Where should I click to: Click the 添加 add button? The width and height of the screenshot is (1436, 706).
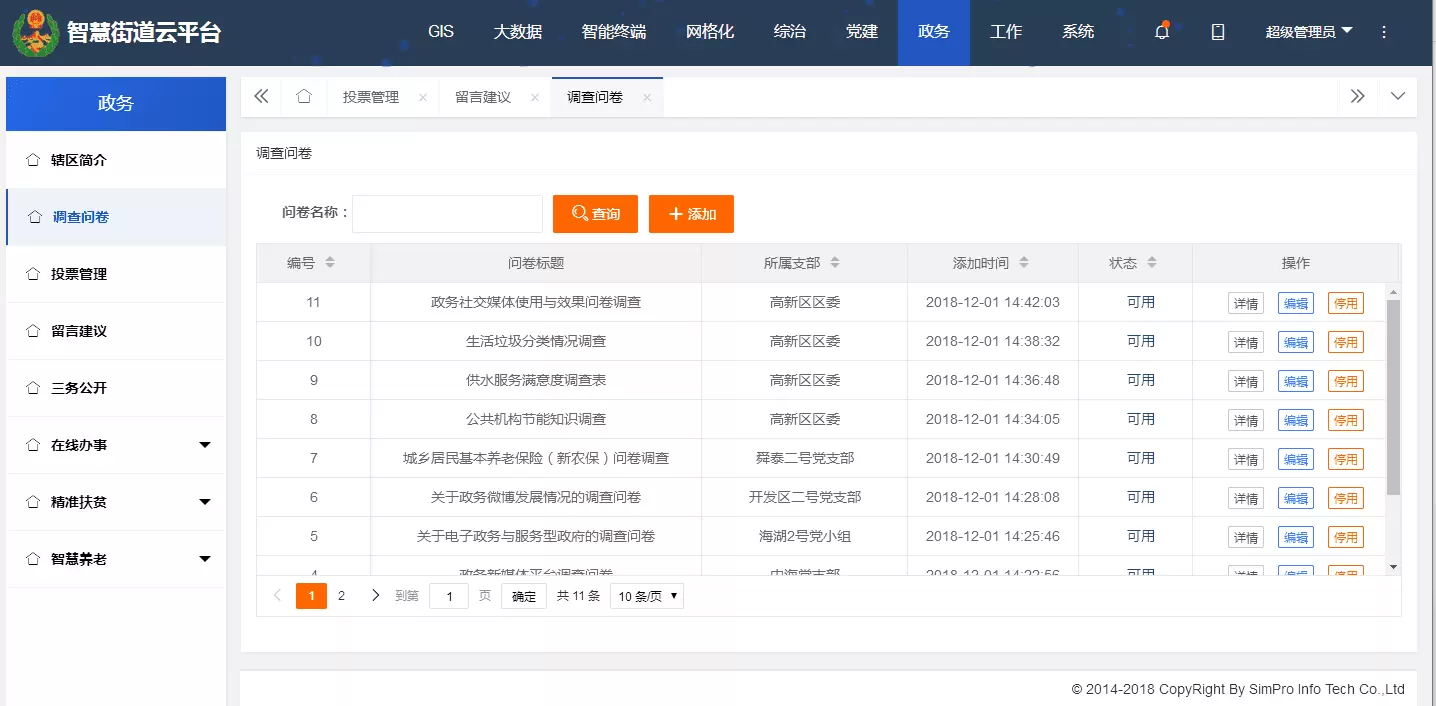(x=691, y=214)
